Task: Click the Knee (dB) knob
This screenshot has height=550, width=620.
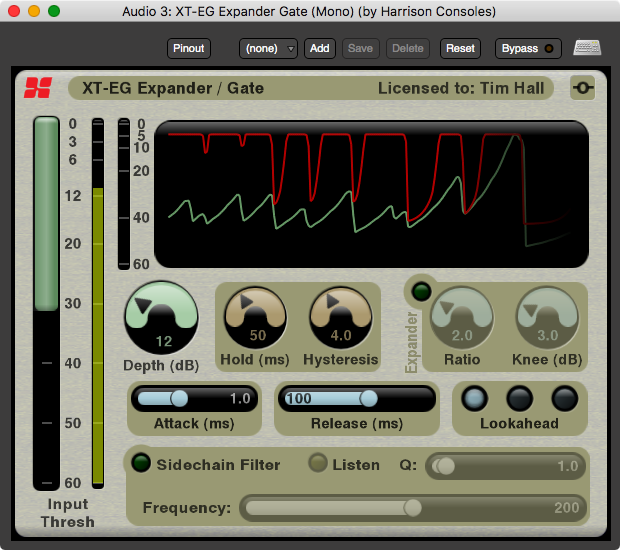Action: [x=547, y=318]
